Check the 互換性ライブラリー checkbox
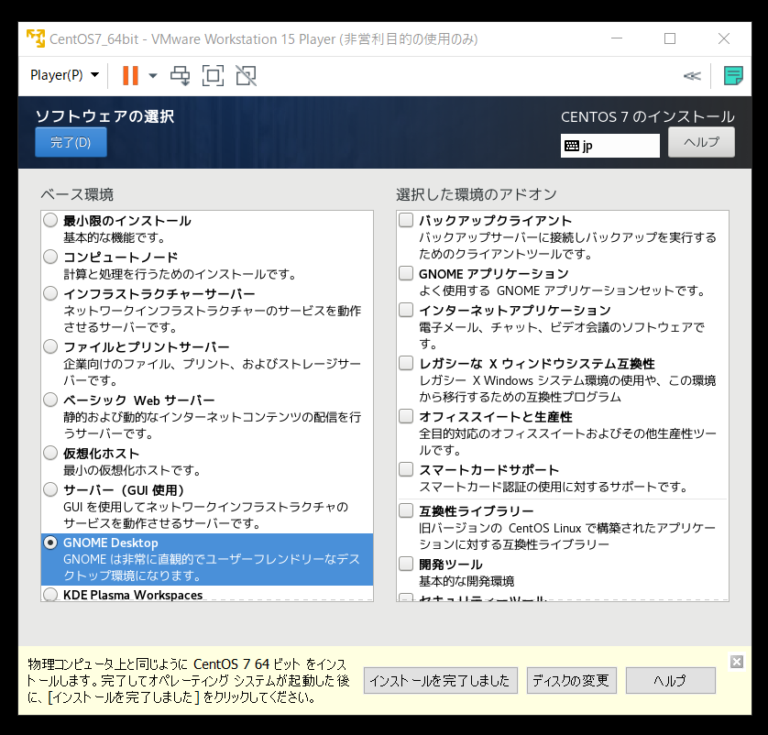The image size is (768, 735). point(406,511)
